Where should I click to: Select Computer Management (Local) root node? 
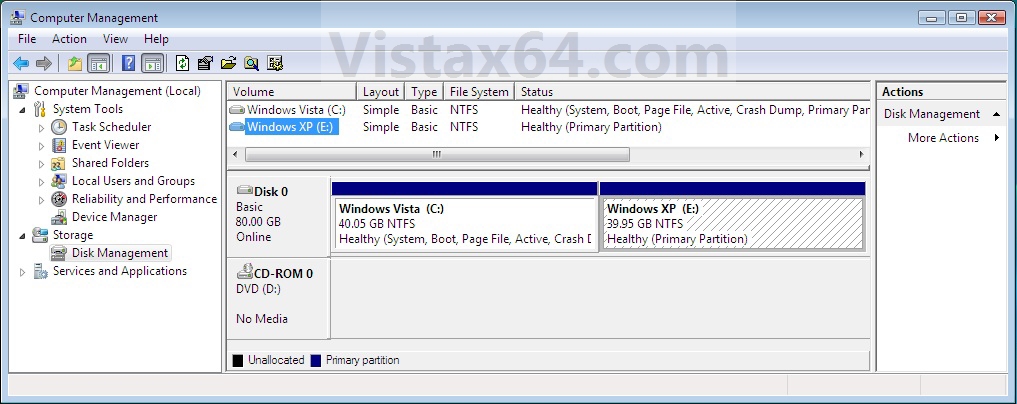pyautogui.click(x=117, y=91)
